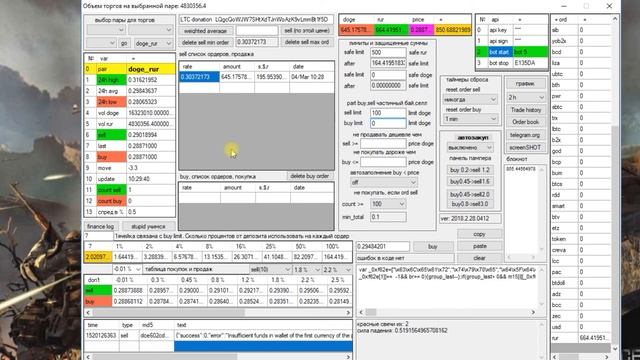Select the 'usd' currency row
Image resolution: width=640 pixels, height=360 pixels.
[581, 327]
